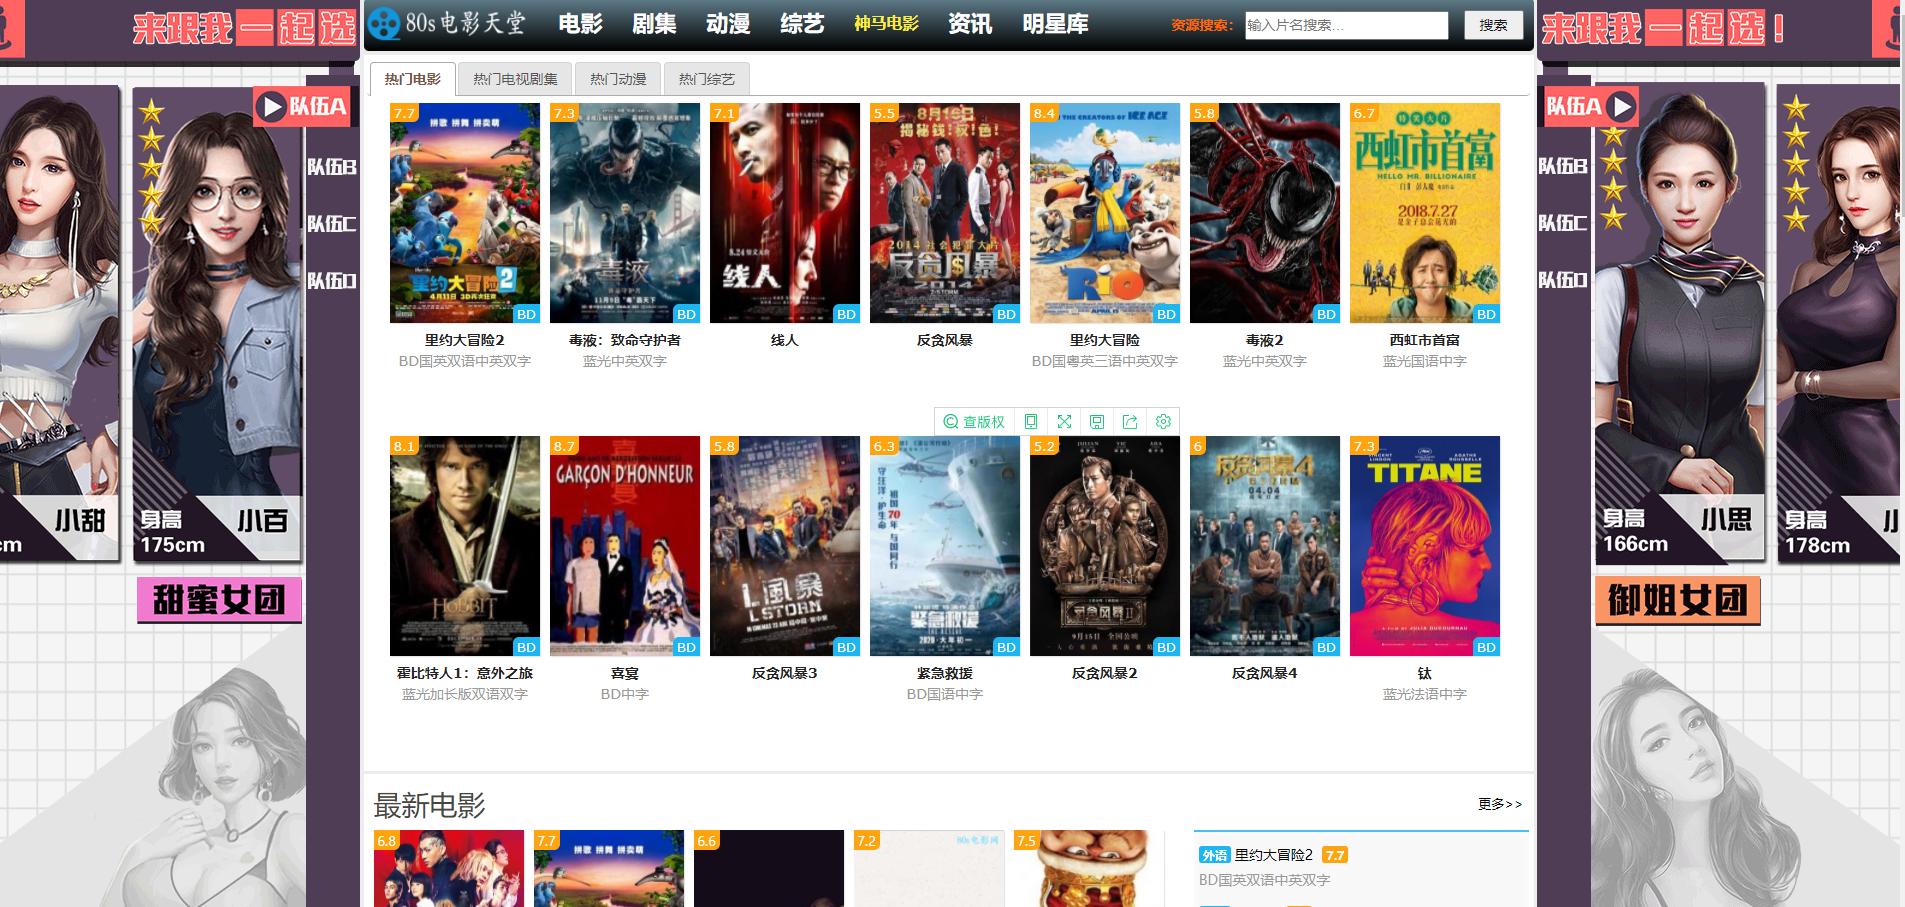The image size is (1905, 907).
Task: Focus the 输入片名搜索 search input field
Action: click(x=1346, y=25)
